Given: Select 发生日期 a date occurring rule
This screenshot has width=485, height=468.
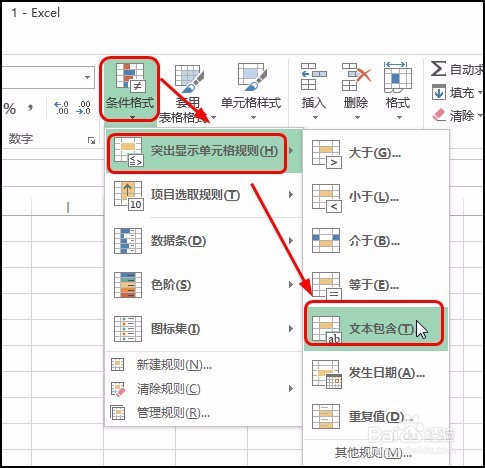Looking at the screenshot, I should click(376, 373).
